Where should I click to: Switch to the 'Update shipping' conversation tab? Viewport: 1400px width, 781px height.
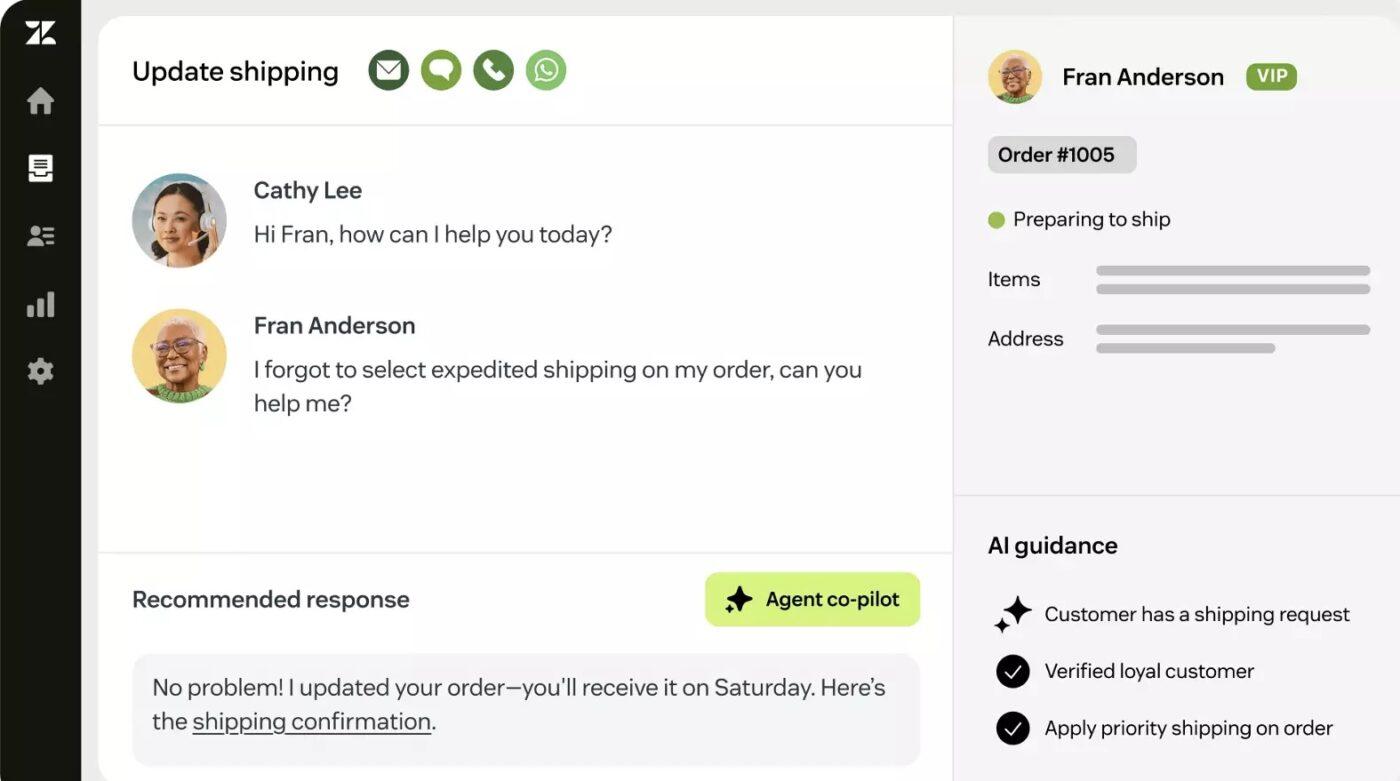point(235,71)
